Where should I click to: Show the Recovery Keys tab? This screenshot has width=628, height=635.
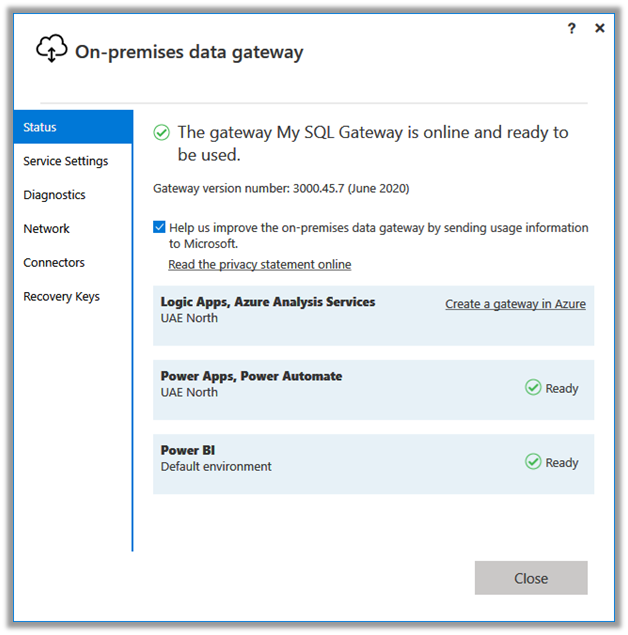[x=62, y=297]
